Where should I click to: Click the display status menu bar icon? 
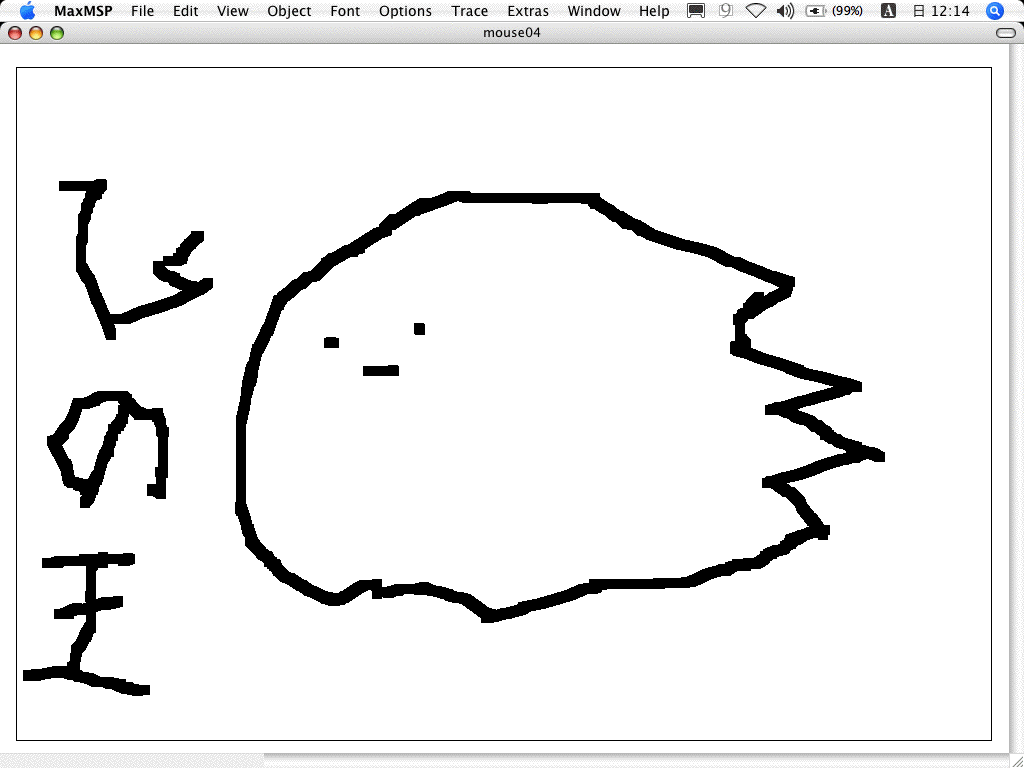(696, 11)
